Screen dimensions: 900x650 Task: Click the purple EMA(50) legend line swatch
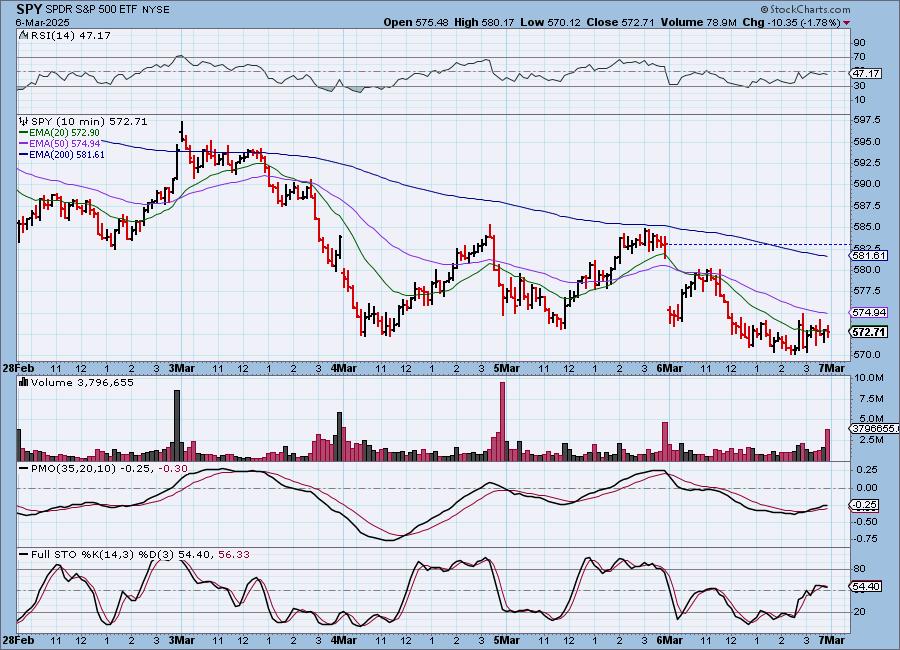24,144
